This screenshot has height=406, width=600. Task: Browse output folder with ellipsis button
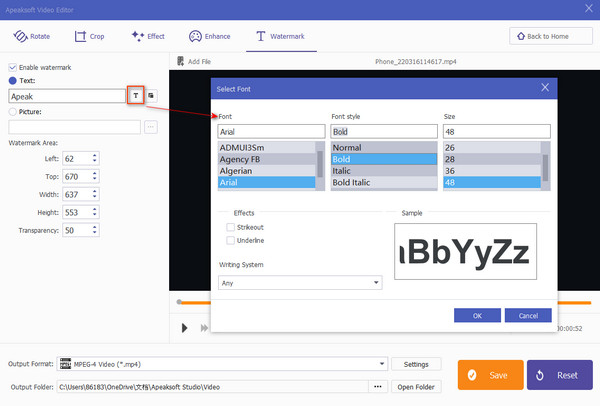(378, 387)
